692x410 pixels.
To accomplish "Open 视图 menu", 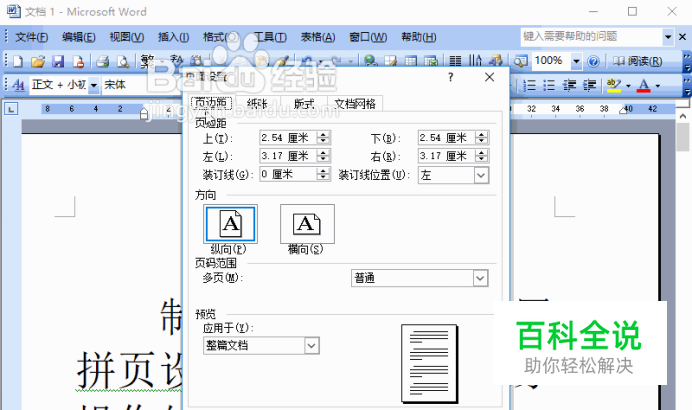I will (x=127, y=37).
